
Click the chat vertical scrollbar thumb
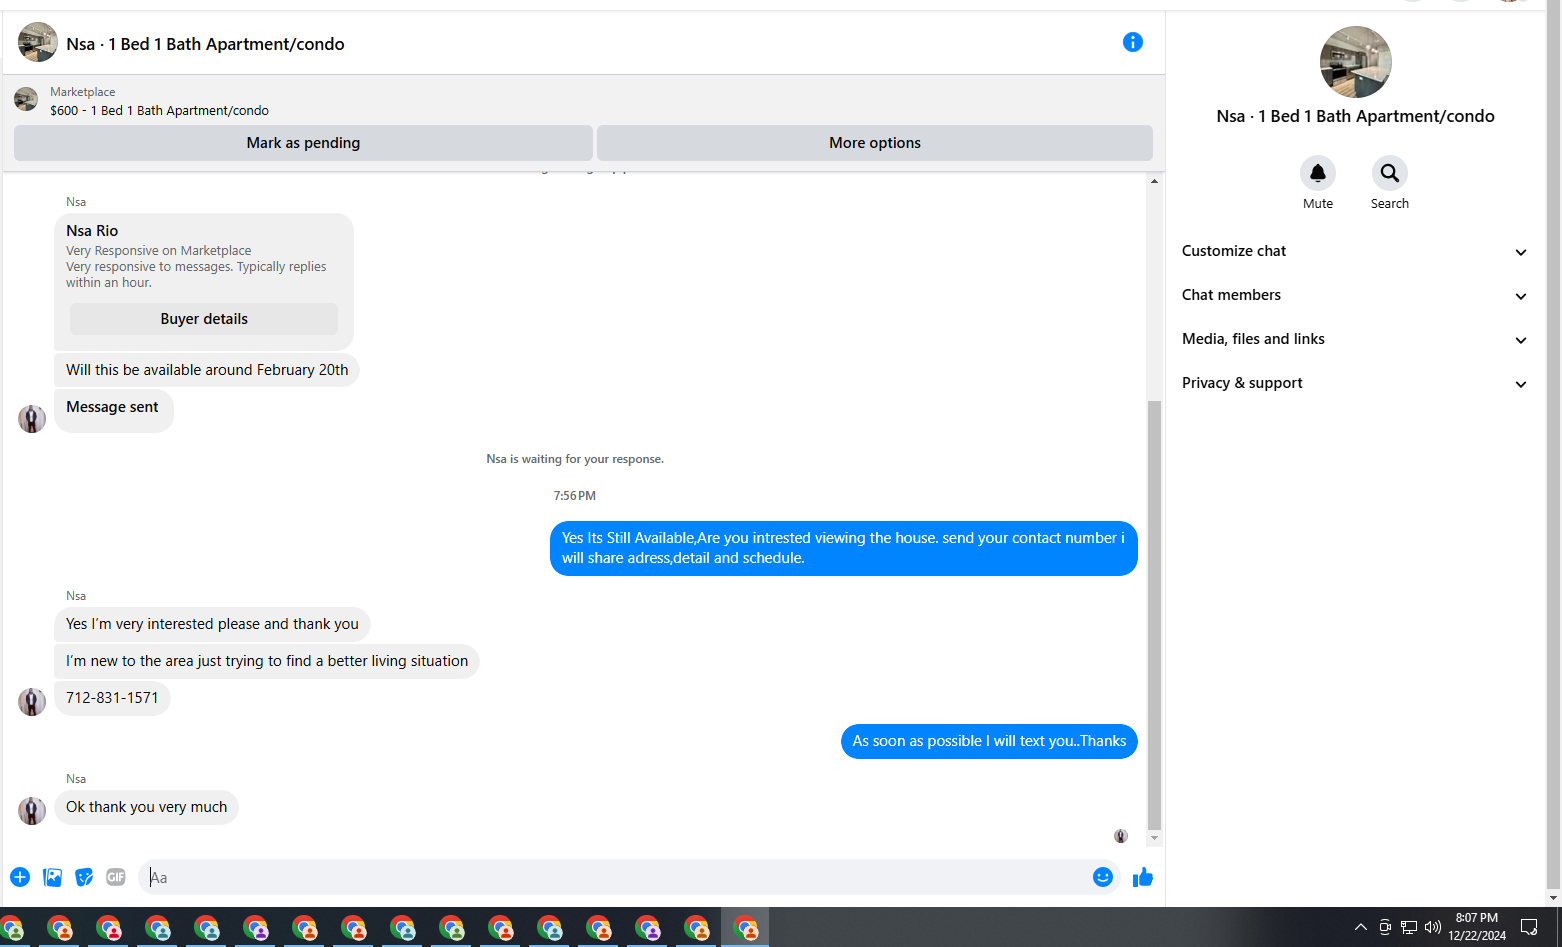tap(1154, 615)
